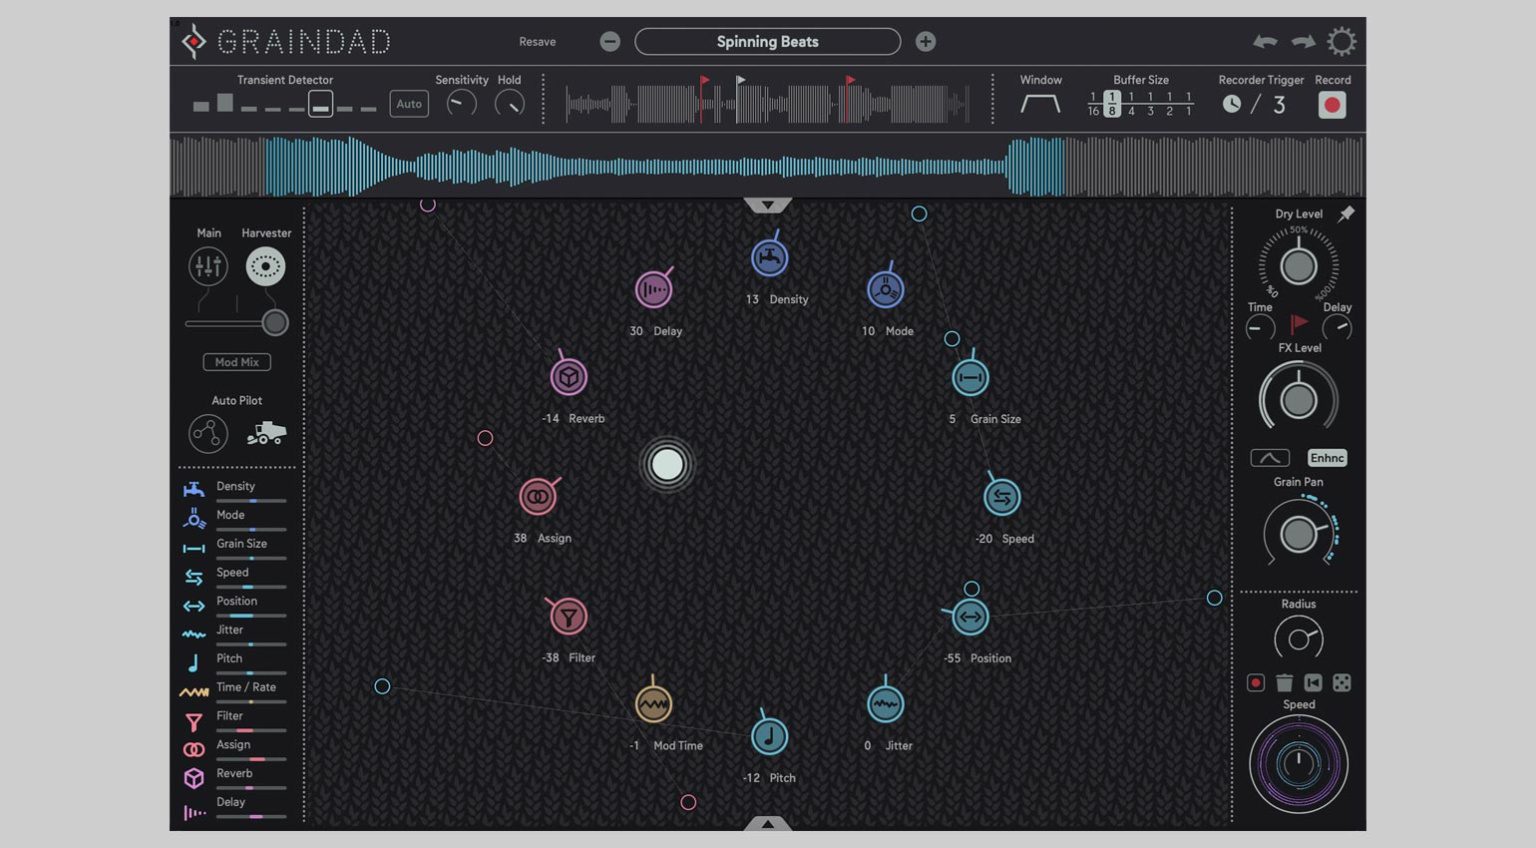Select the Reverb cube node
The image size is (1536, 848).
coord(569,377)
